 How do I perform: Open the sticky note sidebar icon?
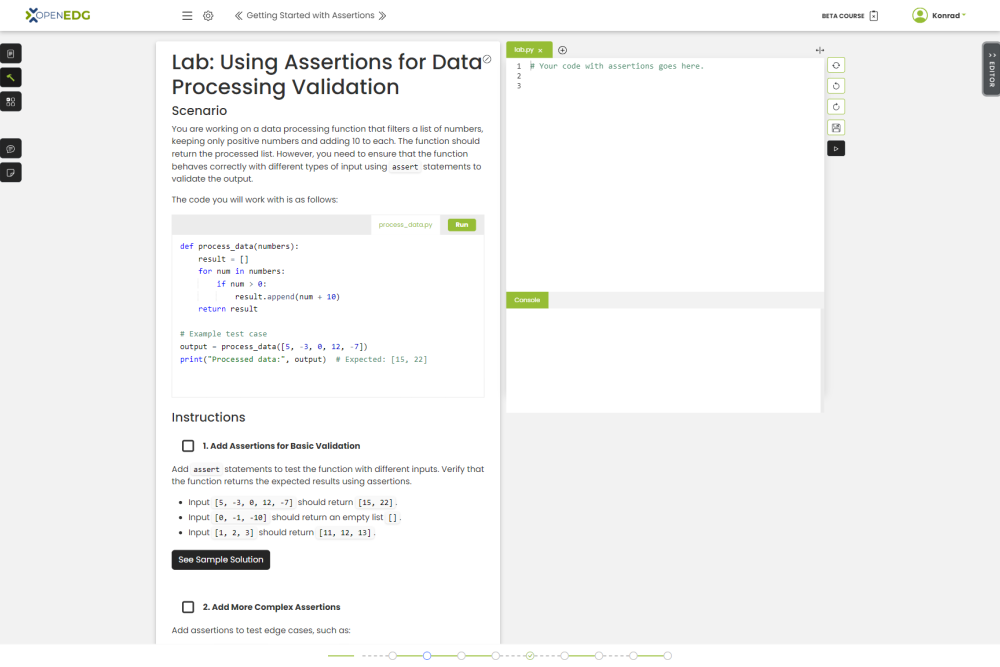tap(11, 172)
